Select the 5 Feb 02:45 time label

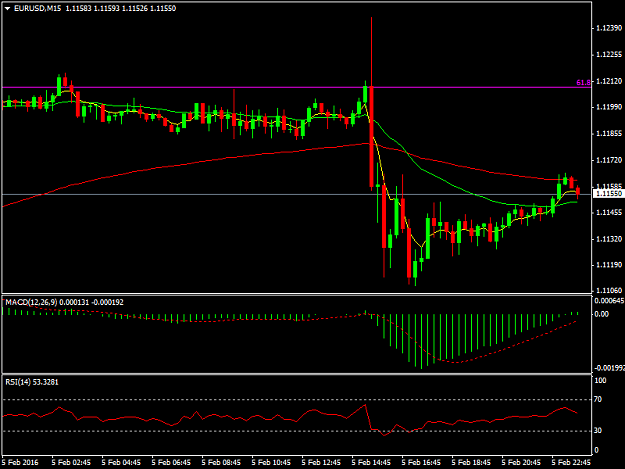tap(71, 463)
